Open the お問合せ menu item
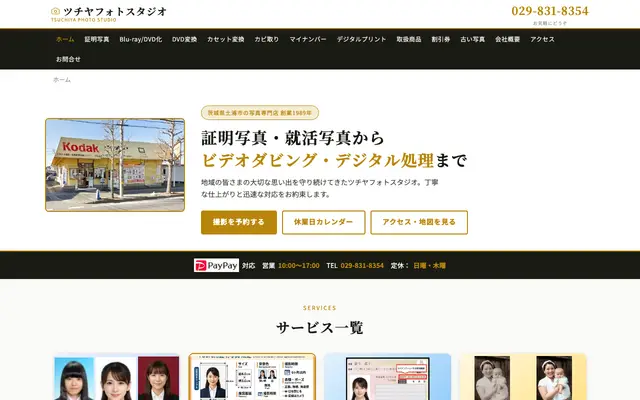Image resolution: width=640 pixels, height=400 pixels. tap(68, 59)
